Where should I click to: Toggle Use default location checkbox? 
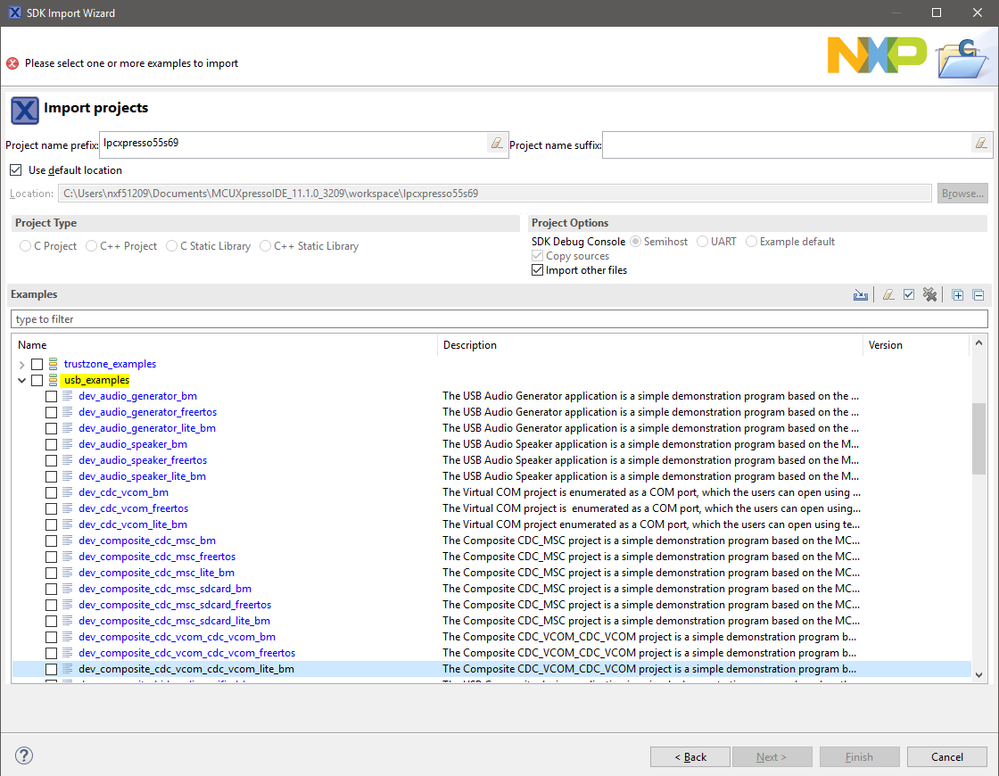tap(16, 170)
